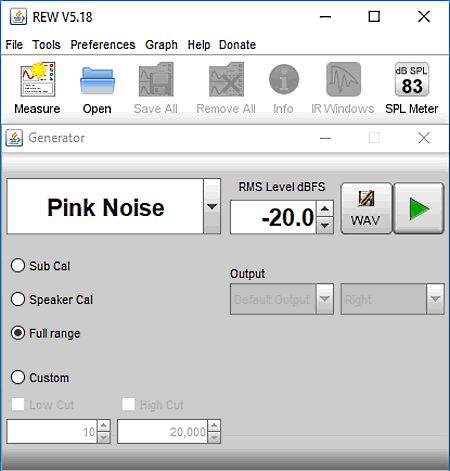Decrease the Low Cut frequency value
The height and width of the screenshot is (471, 450).
point(104,437)
